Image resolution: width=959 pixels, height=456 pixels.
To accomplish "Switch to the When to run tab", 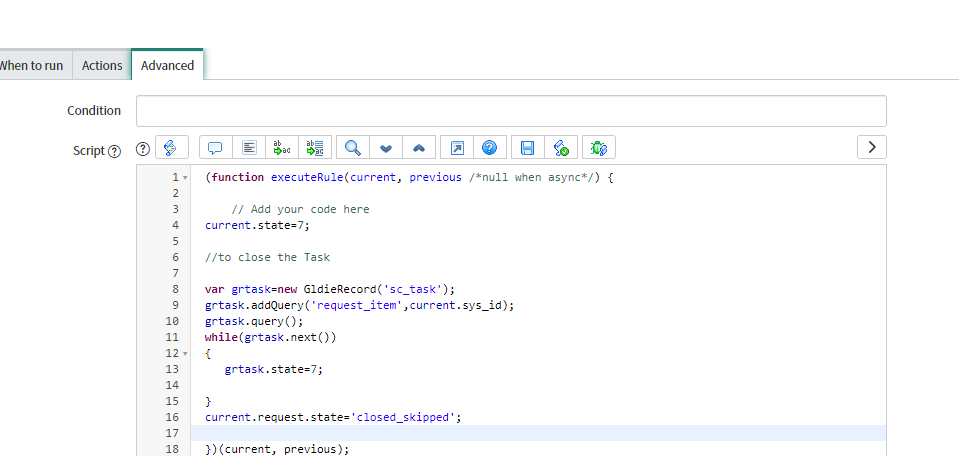I will click(31, 65).
